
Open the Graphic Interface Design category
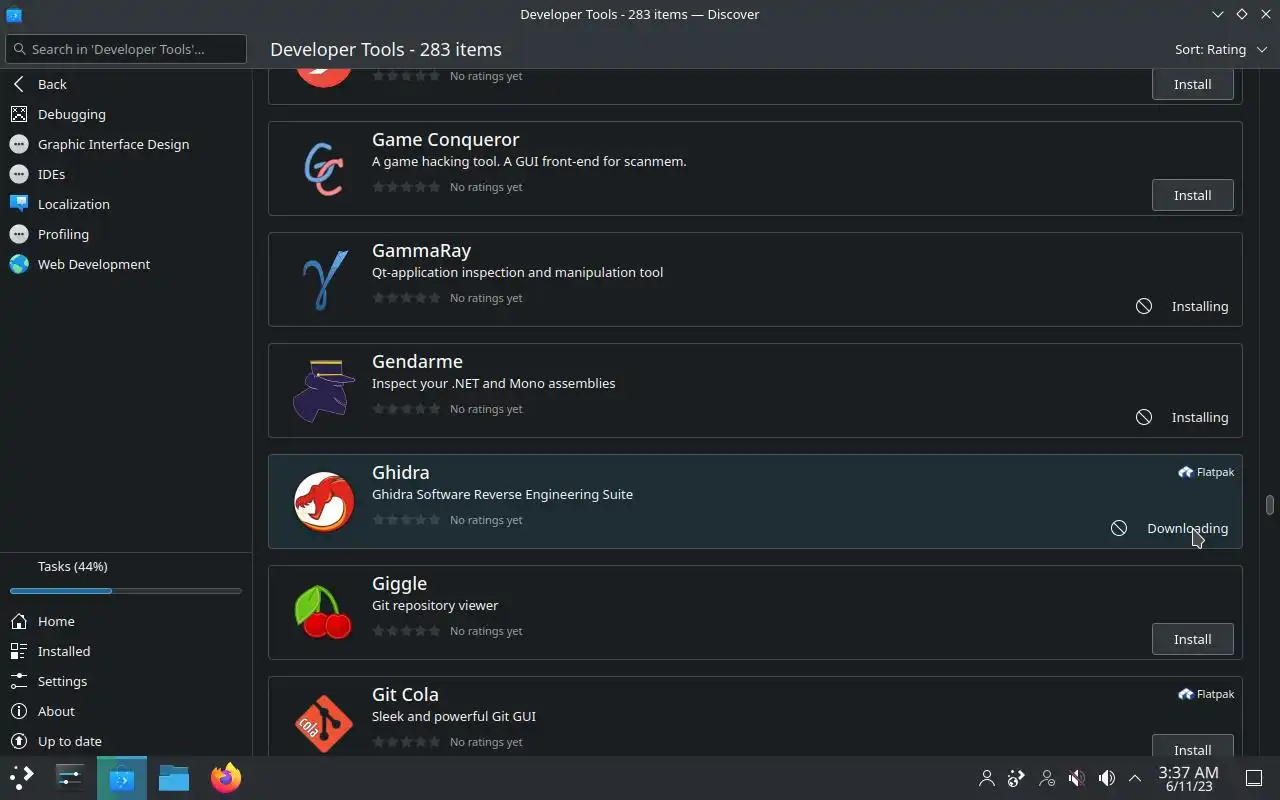pos(126,144)
